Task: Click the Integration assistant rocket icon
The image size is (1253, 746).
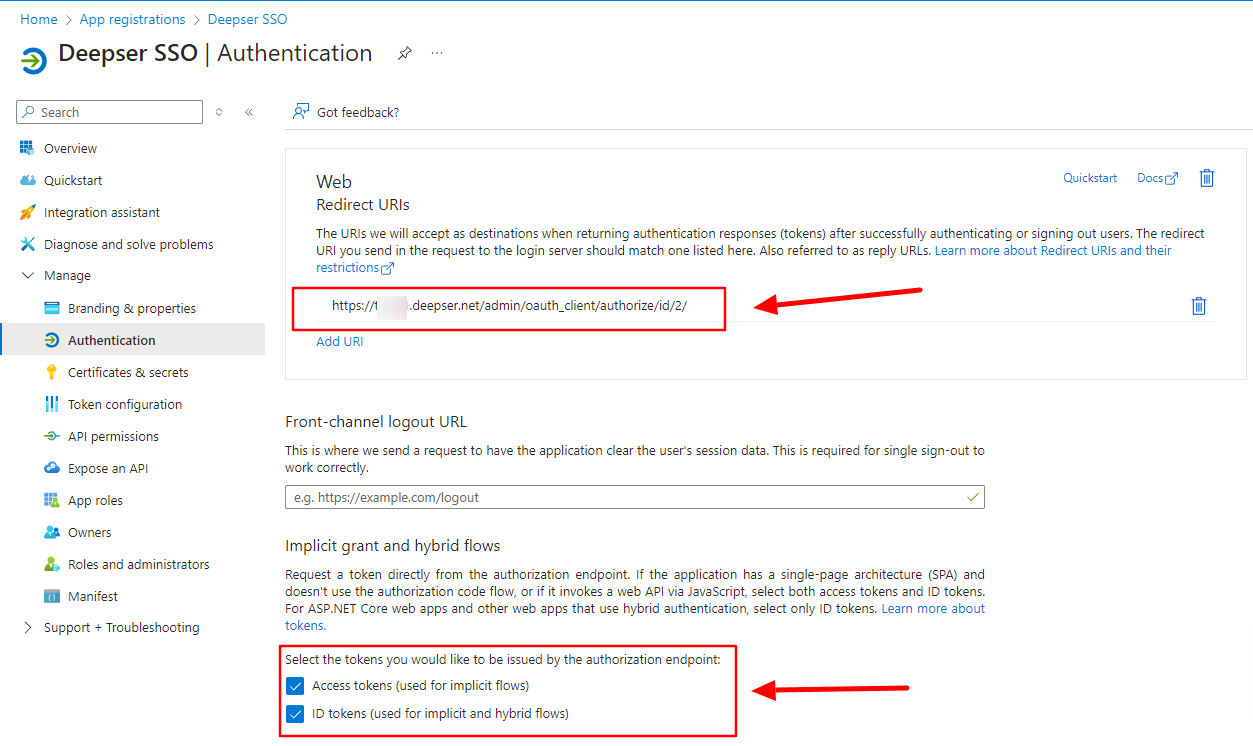Action: [27, 212]
